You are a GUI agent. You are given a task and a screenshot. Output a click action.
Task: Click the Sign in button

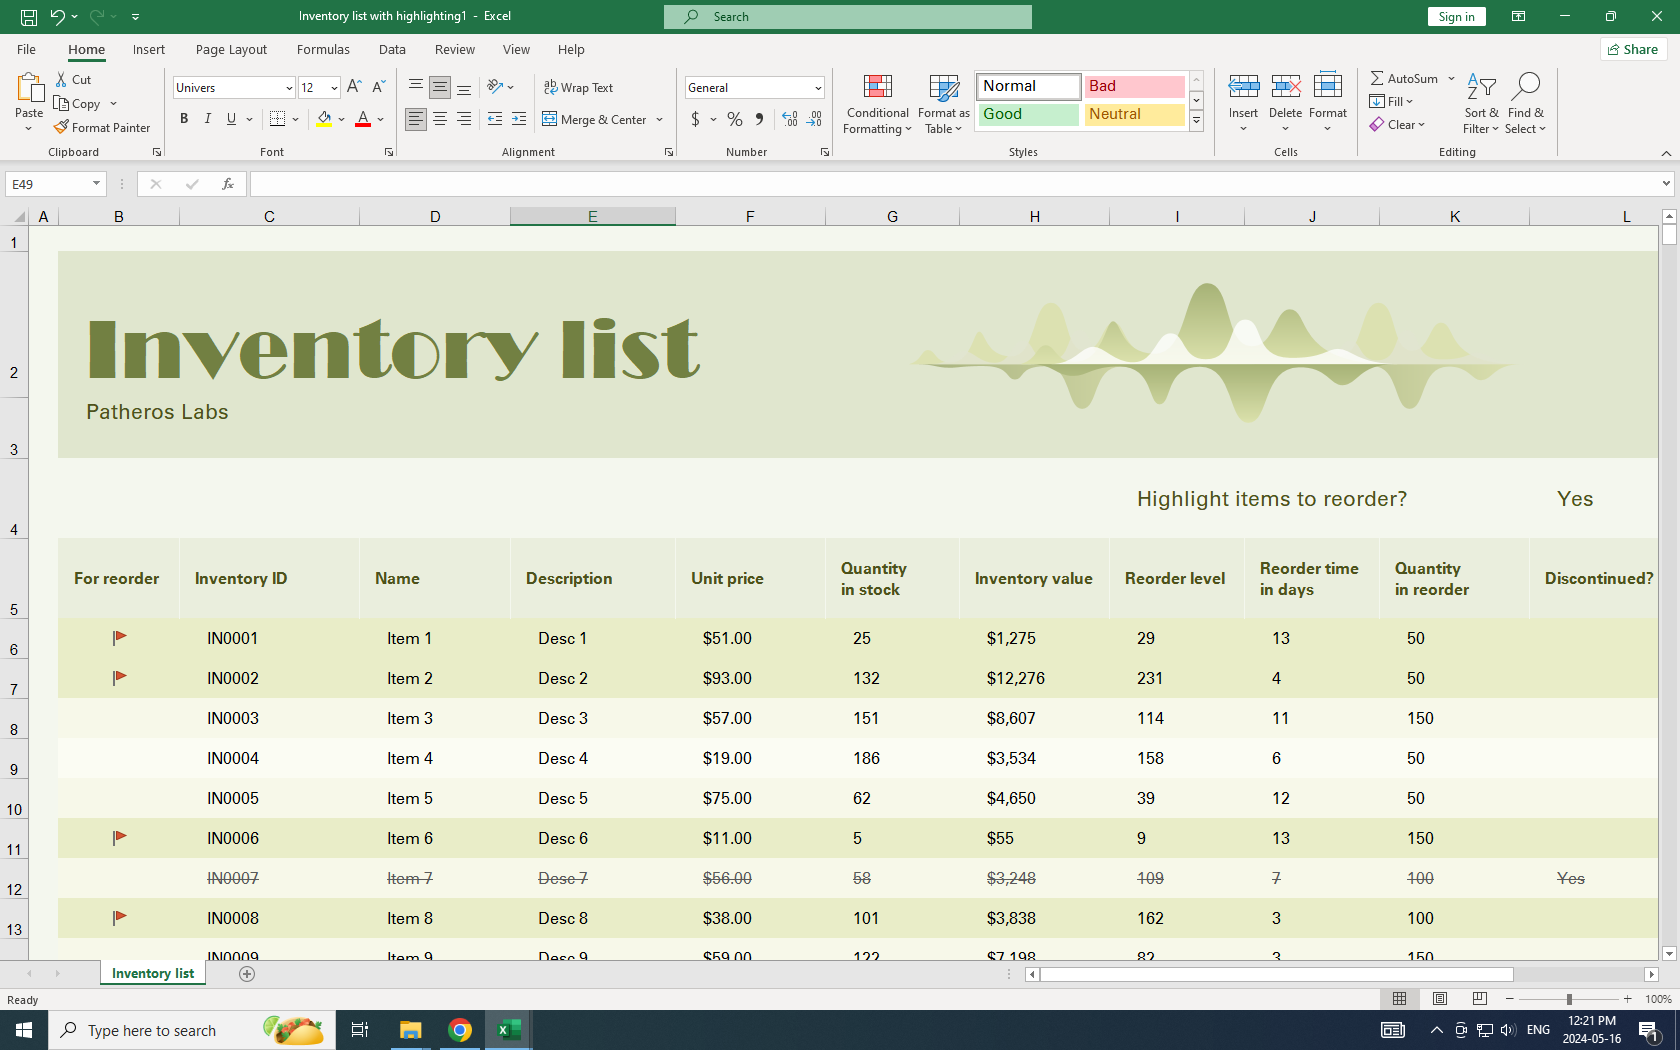[x=1456, y=17]
